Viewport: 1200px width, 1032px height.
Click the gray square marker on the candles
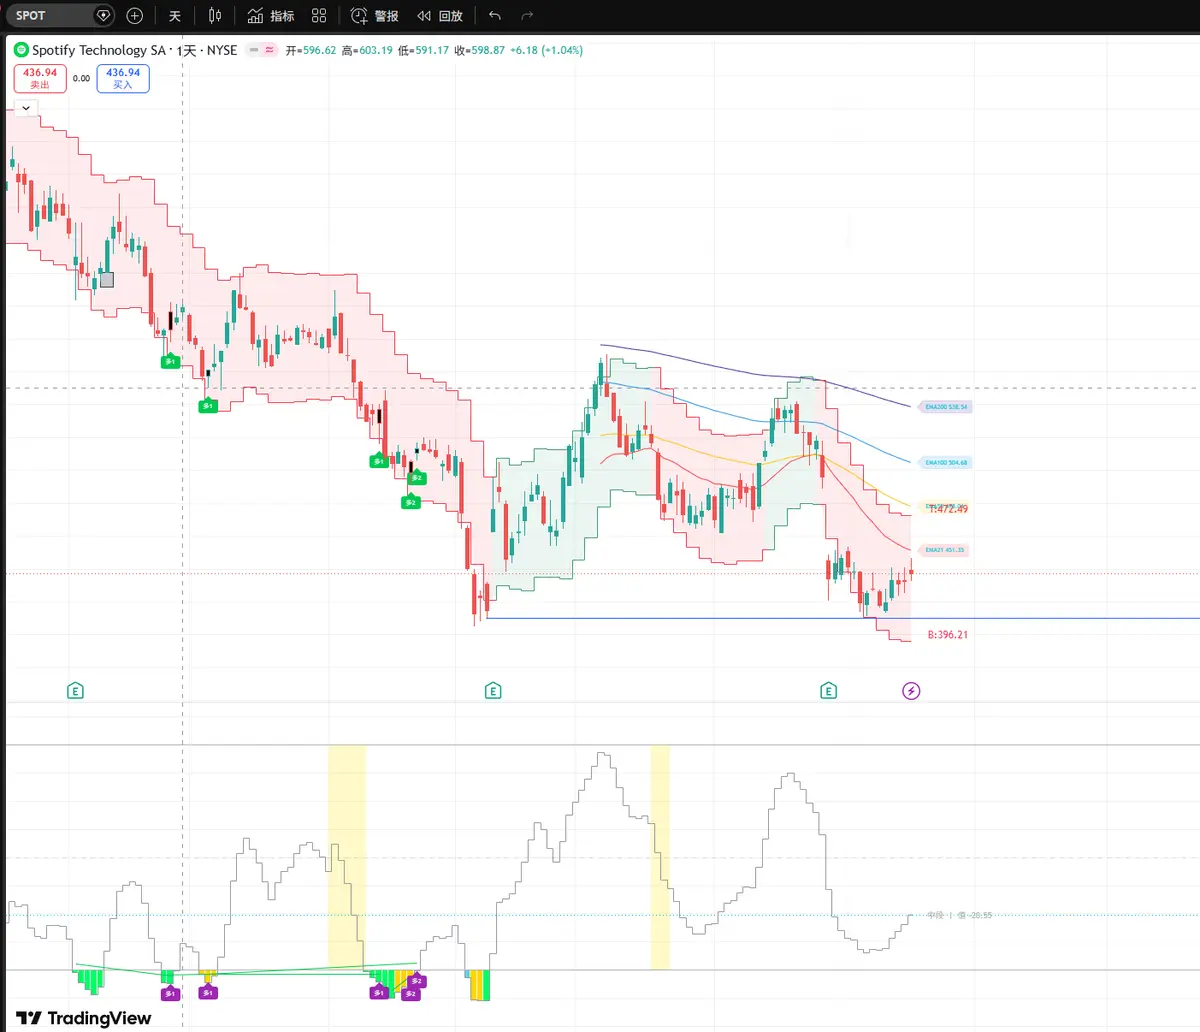(107, 280)
